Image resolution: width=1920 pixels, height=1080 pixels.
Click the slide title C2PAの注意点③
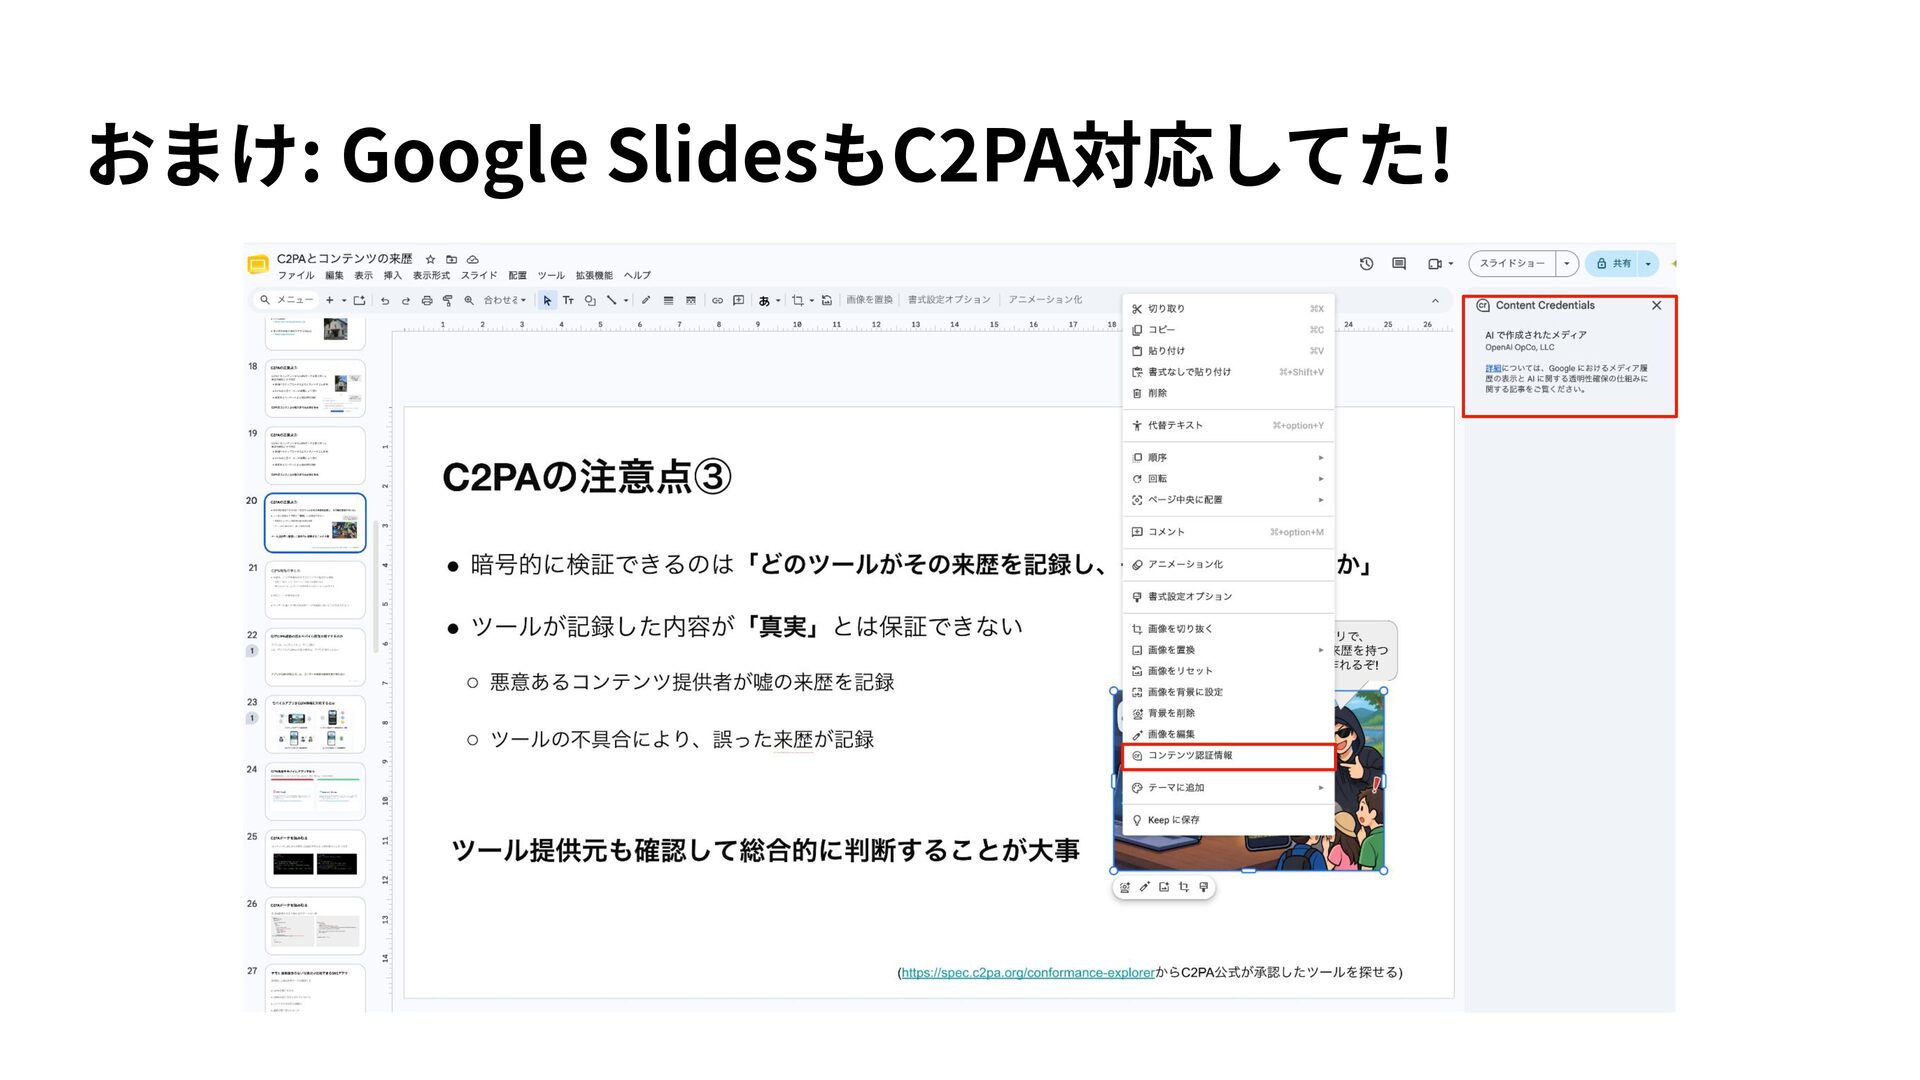(587, 477)
